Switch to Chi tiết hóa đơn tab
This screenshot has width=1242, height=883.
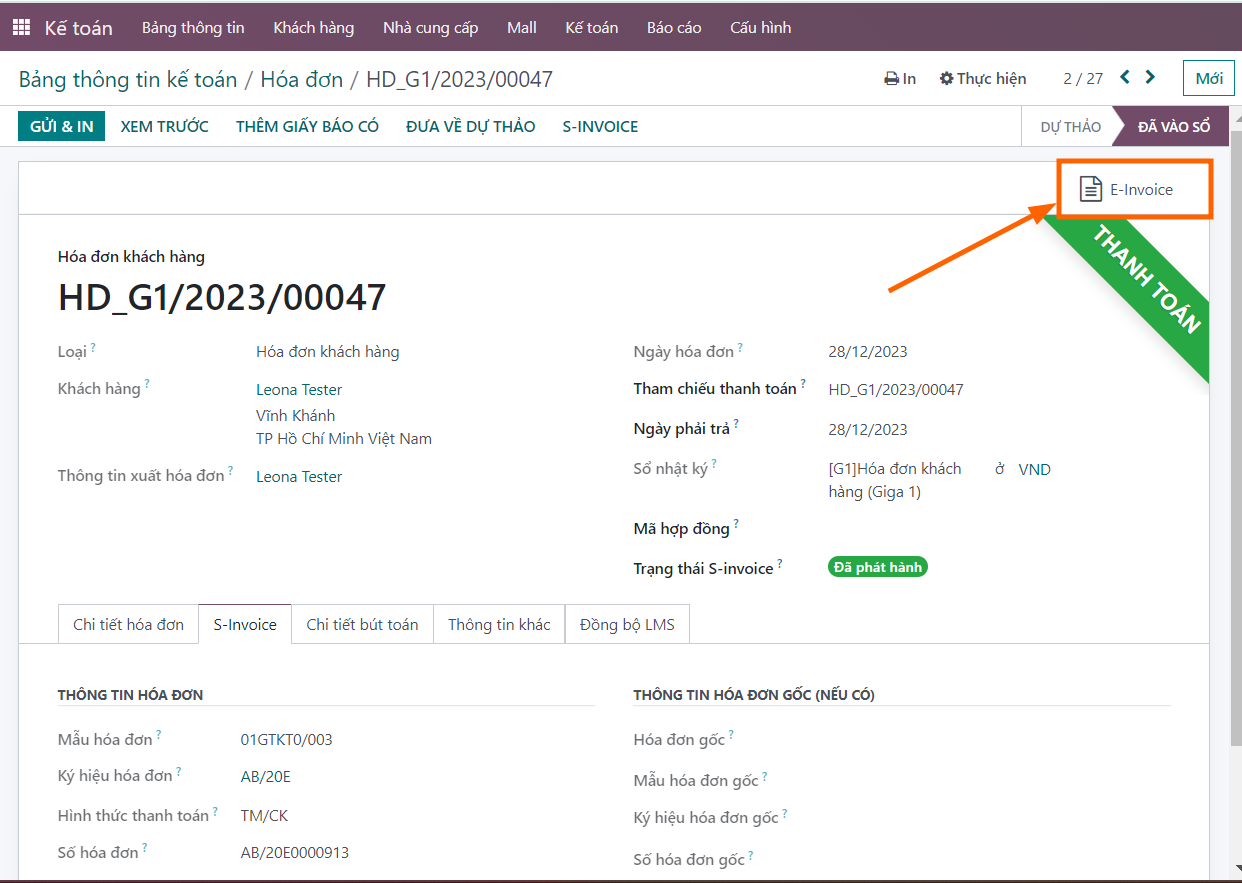tap(129, 624)
